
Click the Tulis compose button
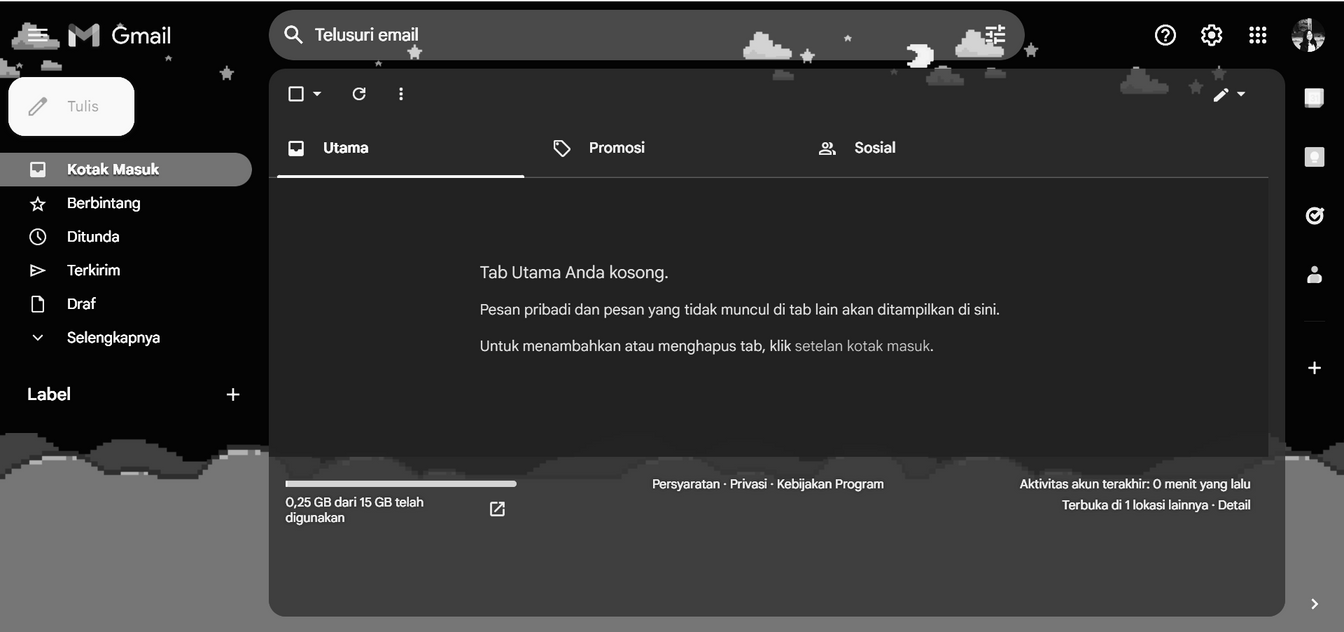pyautogui.click(x=71, y=106)
